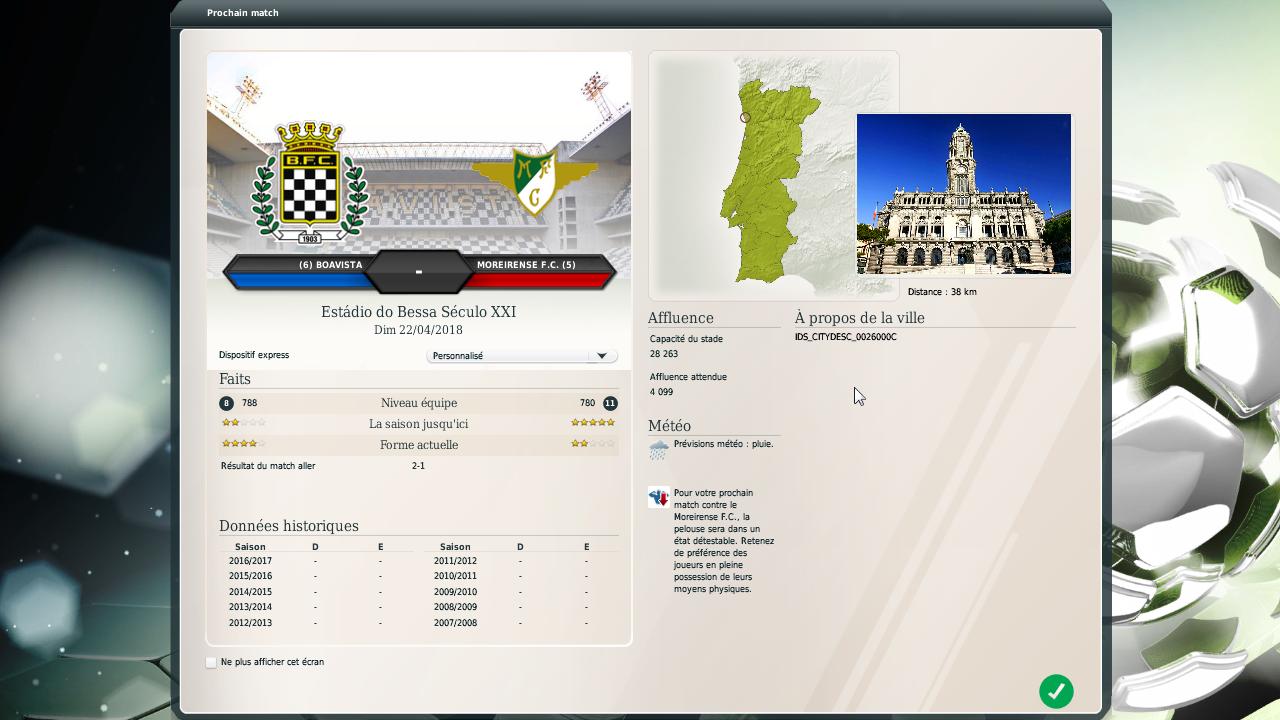Click the first-leg result '2-1'
The height and width of the screenshot is (720, 1280).
[x=418, y=466]
